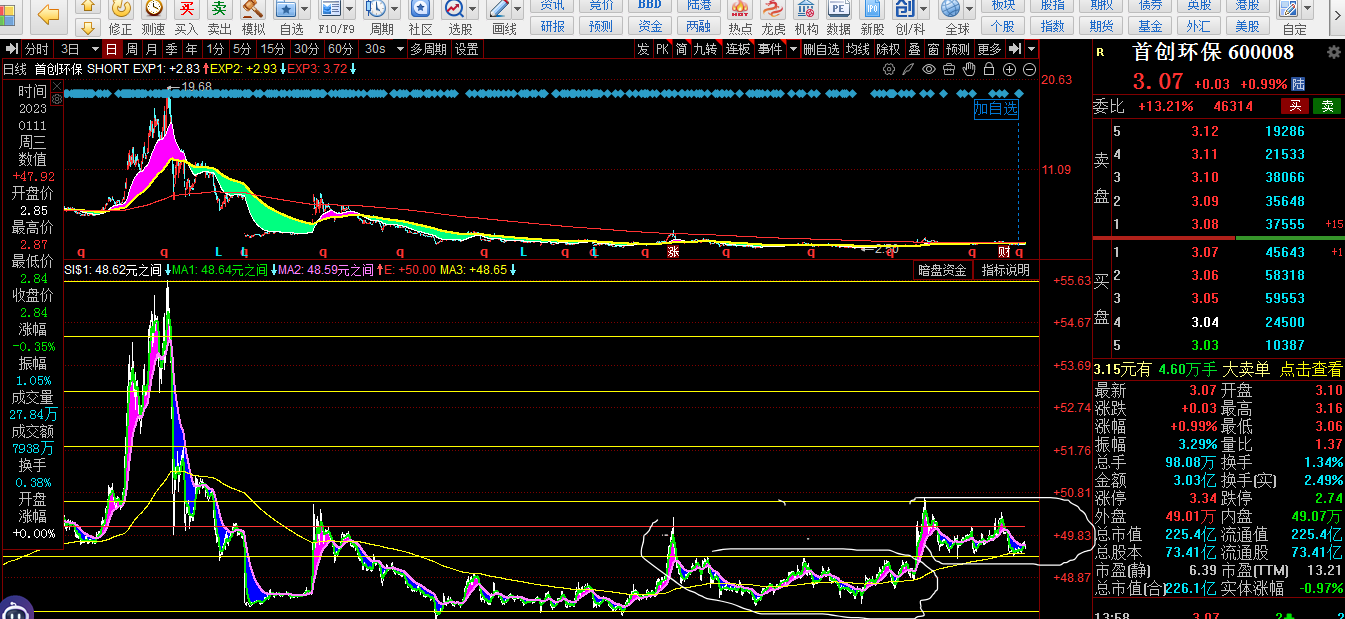1345x619 pixels.
Task: Toggle the 叠 overlay option
Action: pos(914,49)
